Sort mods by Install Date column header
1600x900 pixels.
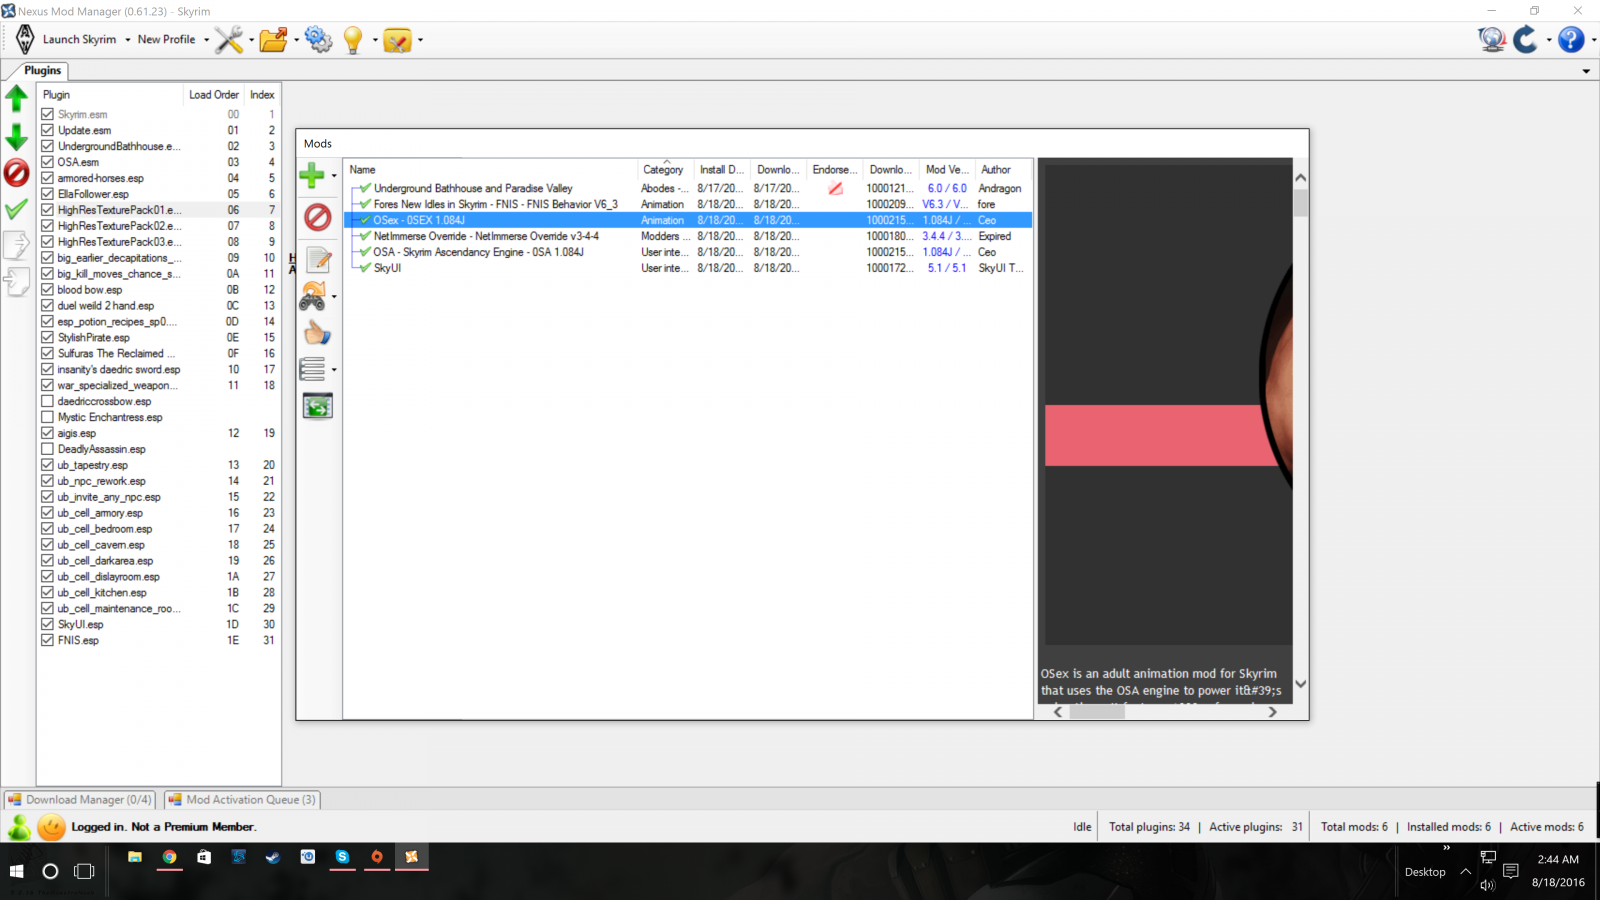pyautogui.click(x=721, y=170)
